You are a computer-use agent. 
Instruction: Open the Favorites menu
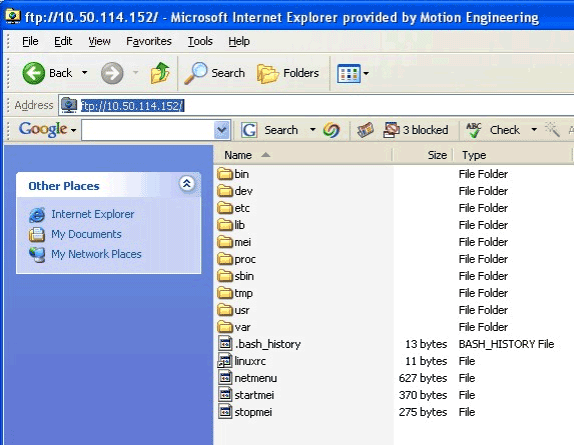point(149,41)
